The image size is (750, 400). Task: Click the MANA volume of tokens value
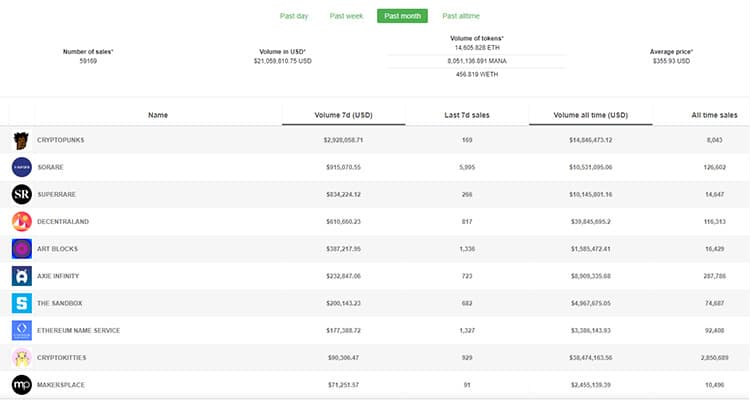pos(477,61)
